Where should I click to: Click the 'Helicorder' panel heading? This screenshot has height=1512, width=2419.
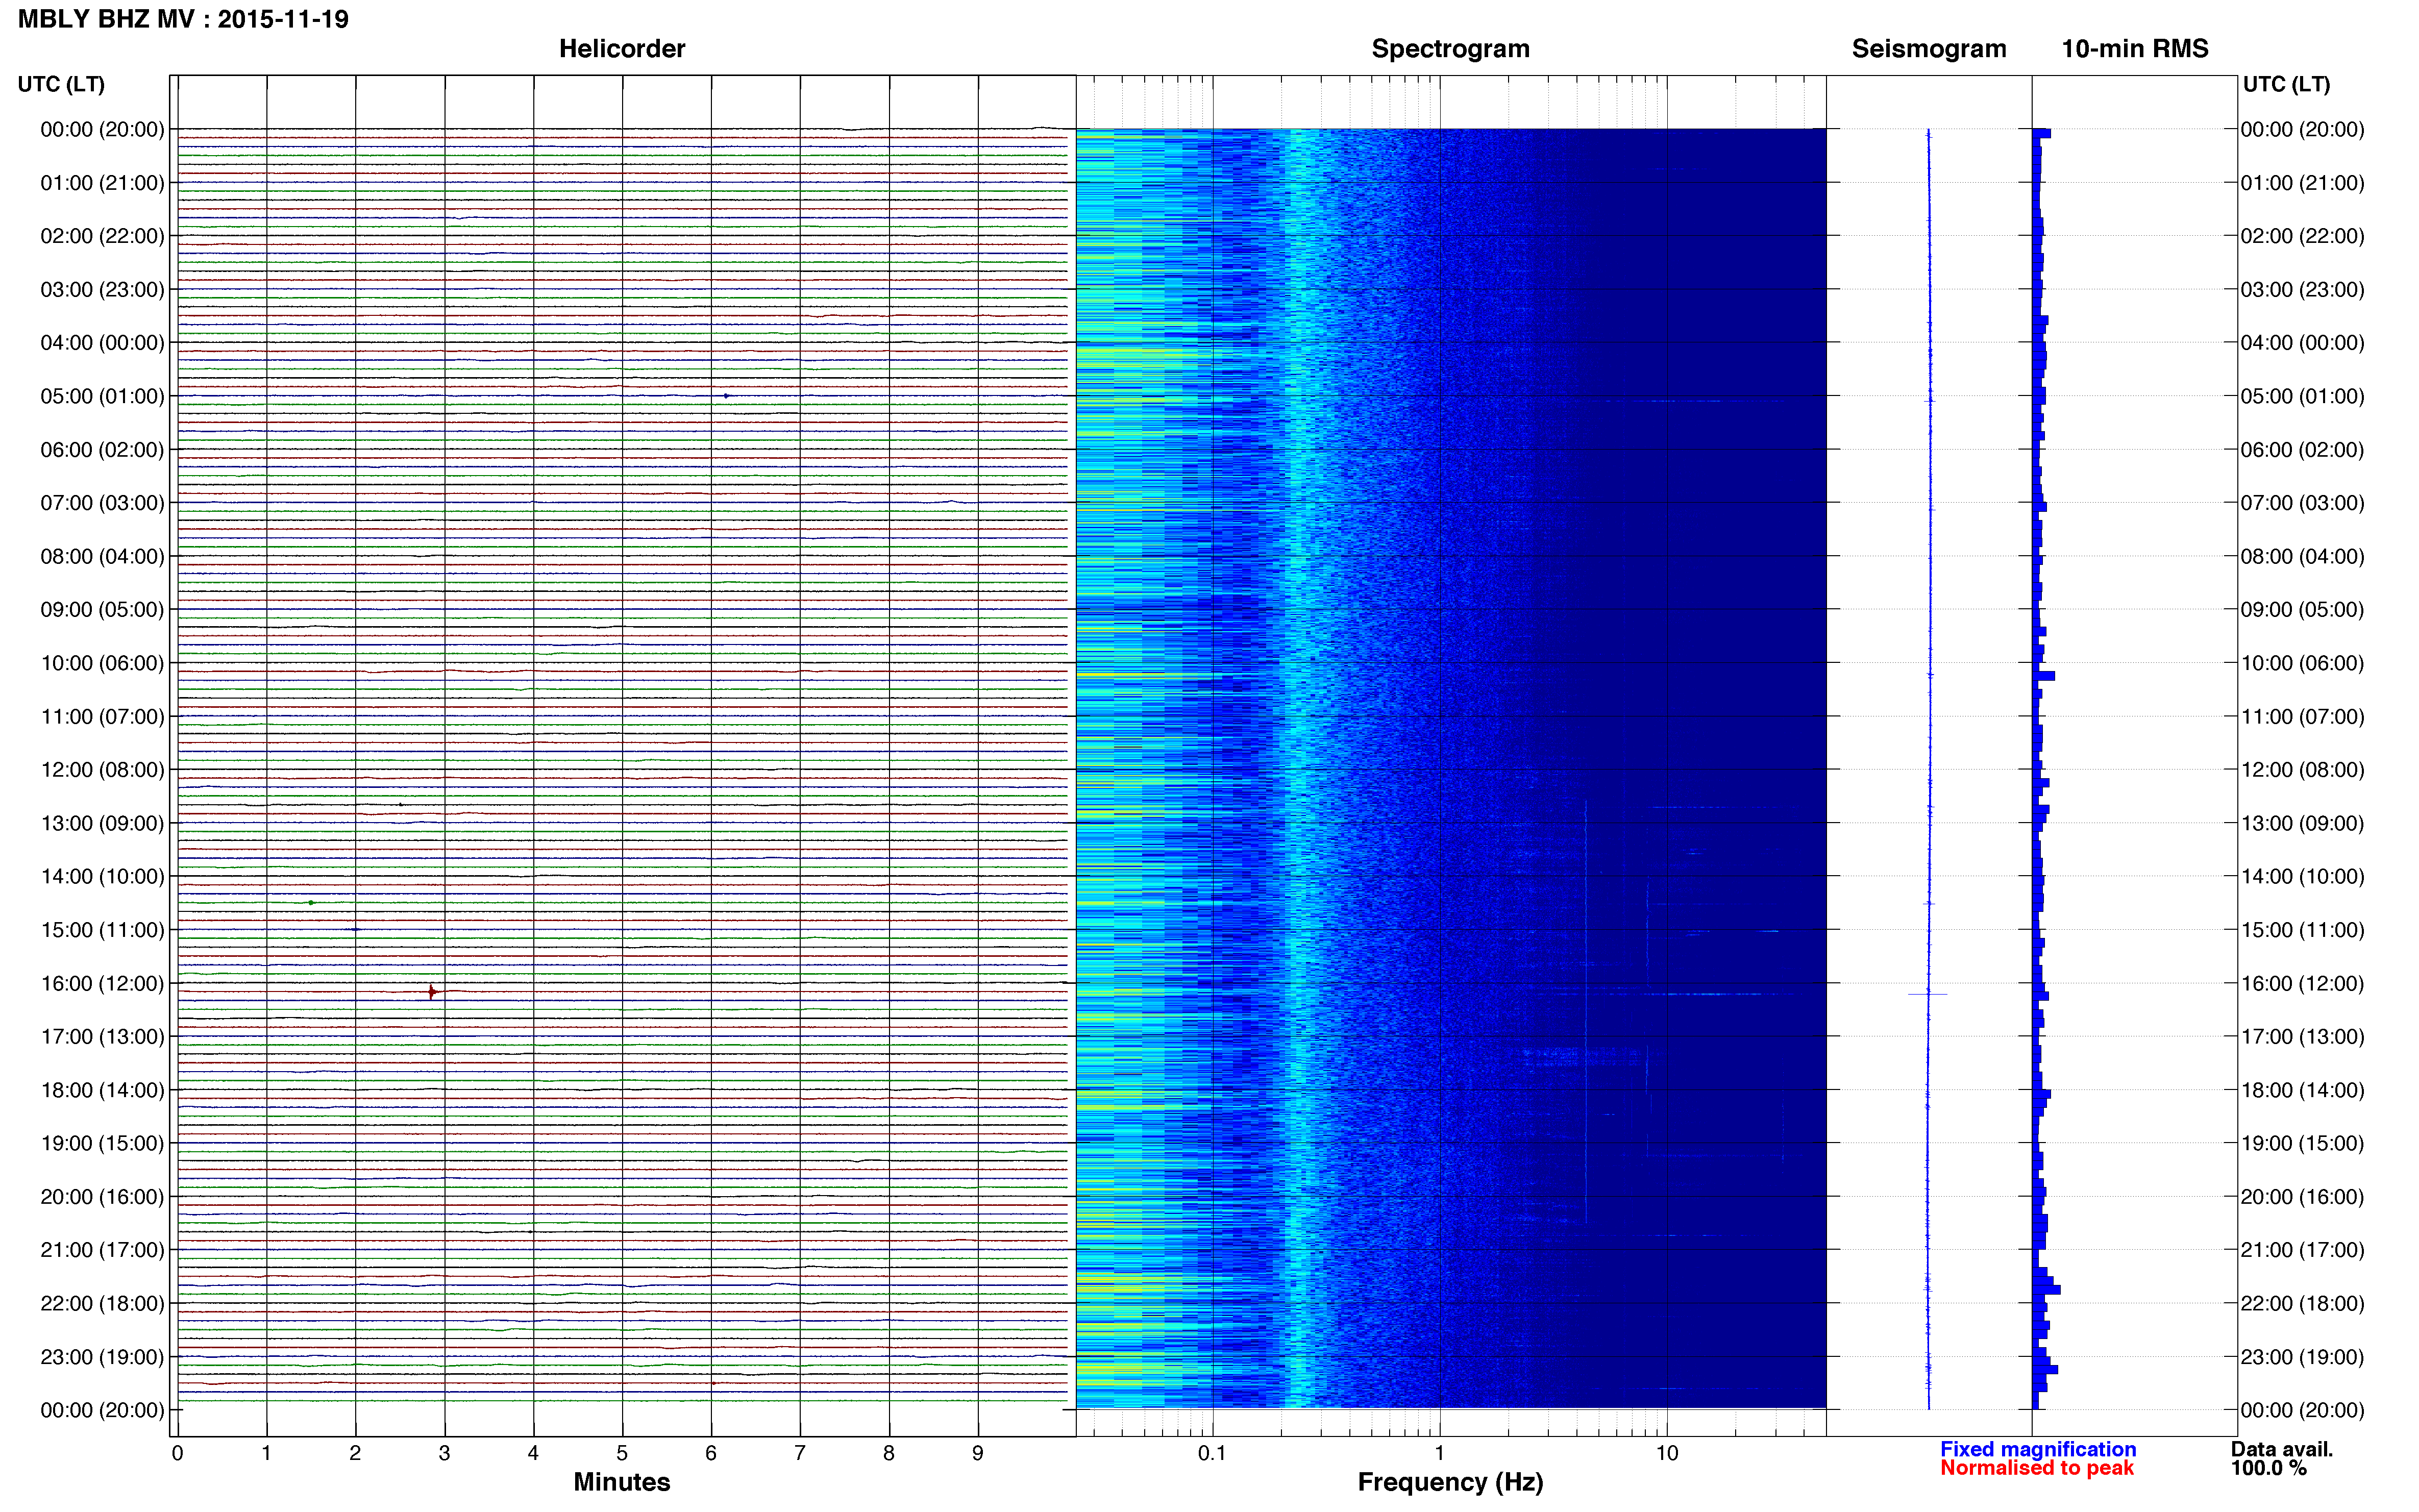[x=621, y=48]
